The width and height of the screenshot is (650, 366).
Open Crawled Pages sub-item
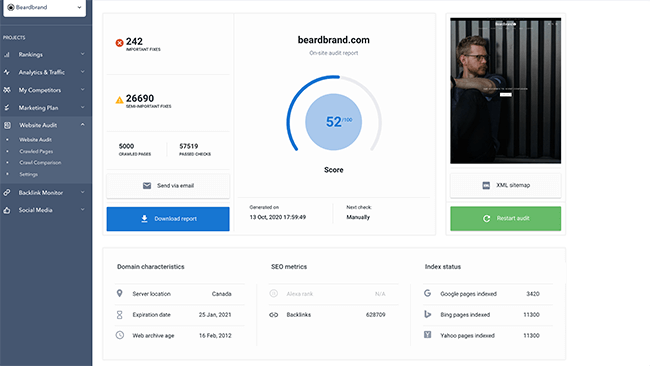click(x=36, y=151)
